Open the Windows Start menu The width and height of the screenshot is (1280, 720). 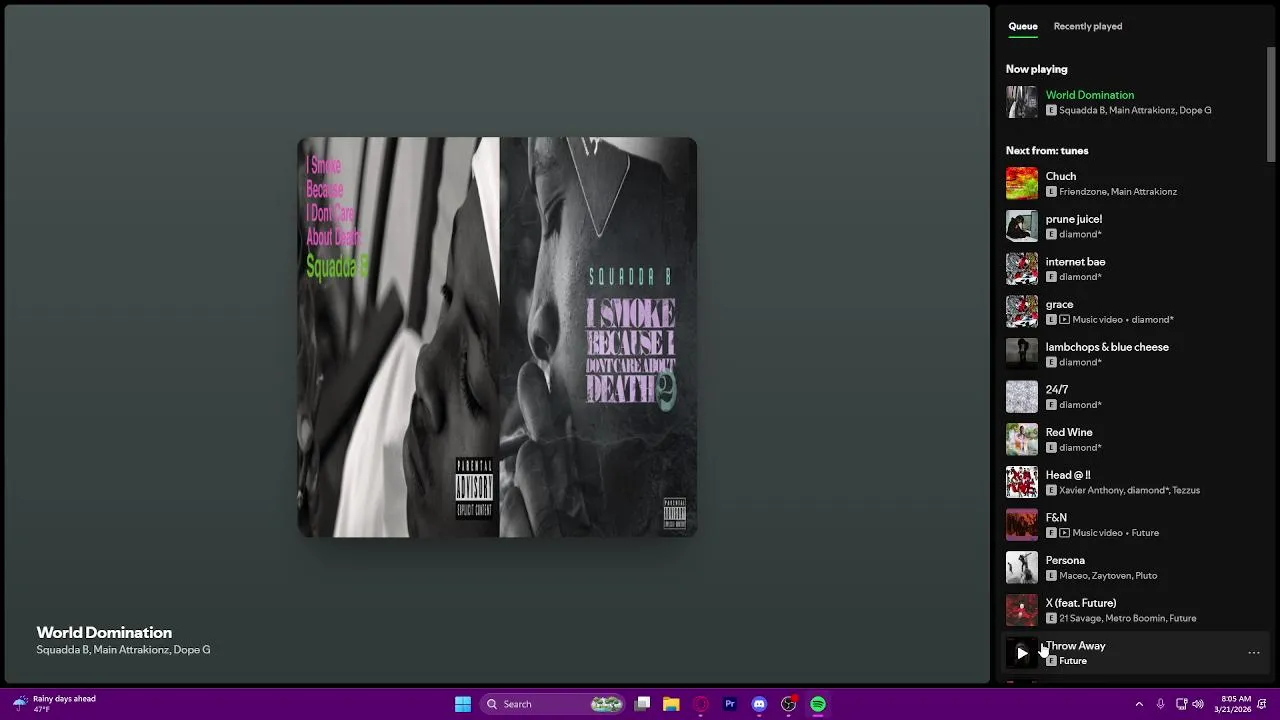coord(463,704)
